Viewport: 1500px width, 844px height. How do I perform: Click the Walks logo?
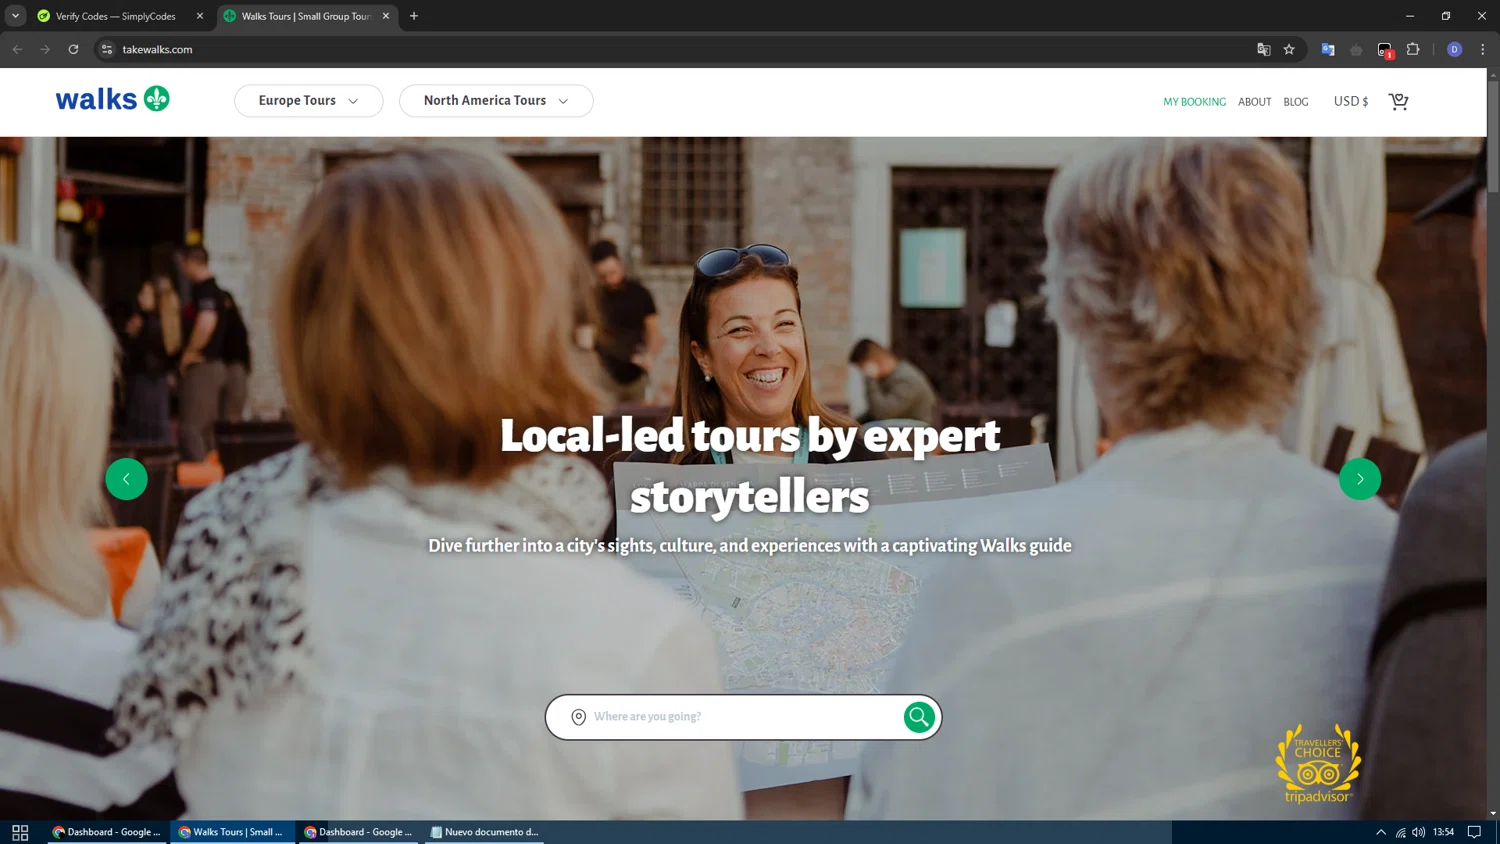[112, 99]
